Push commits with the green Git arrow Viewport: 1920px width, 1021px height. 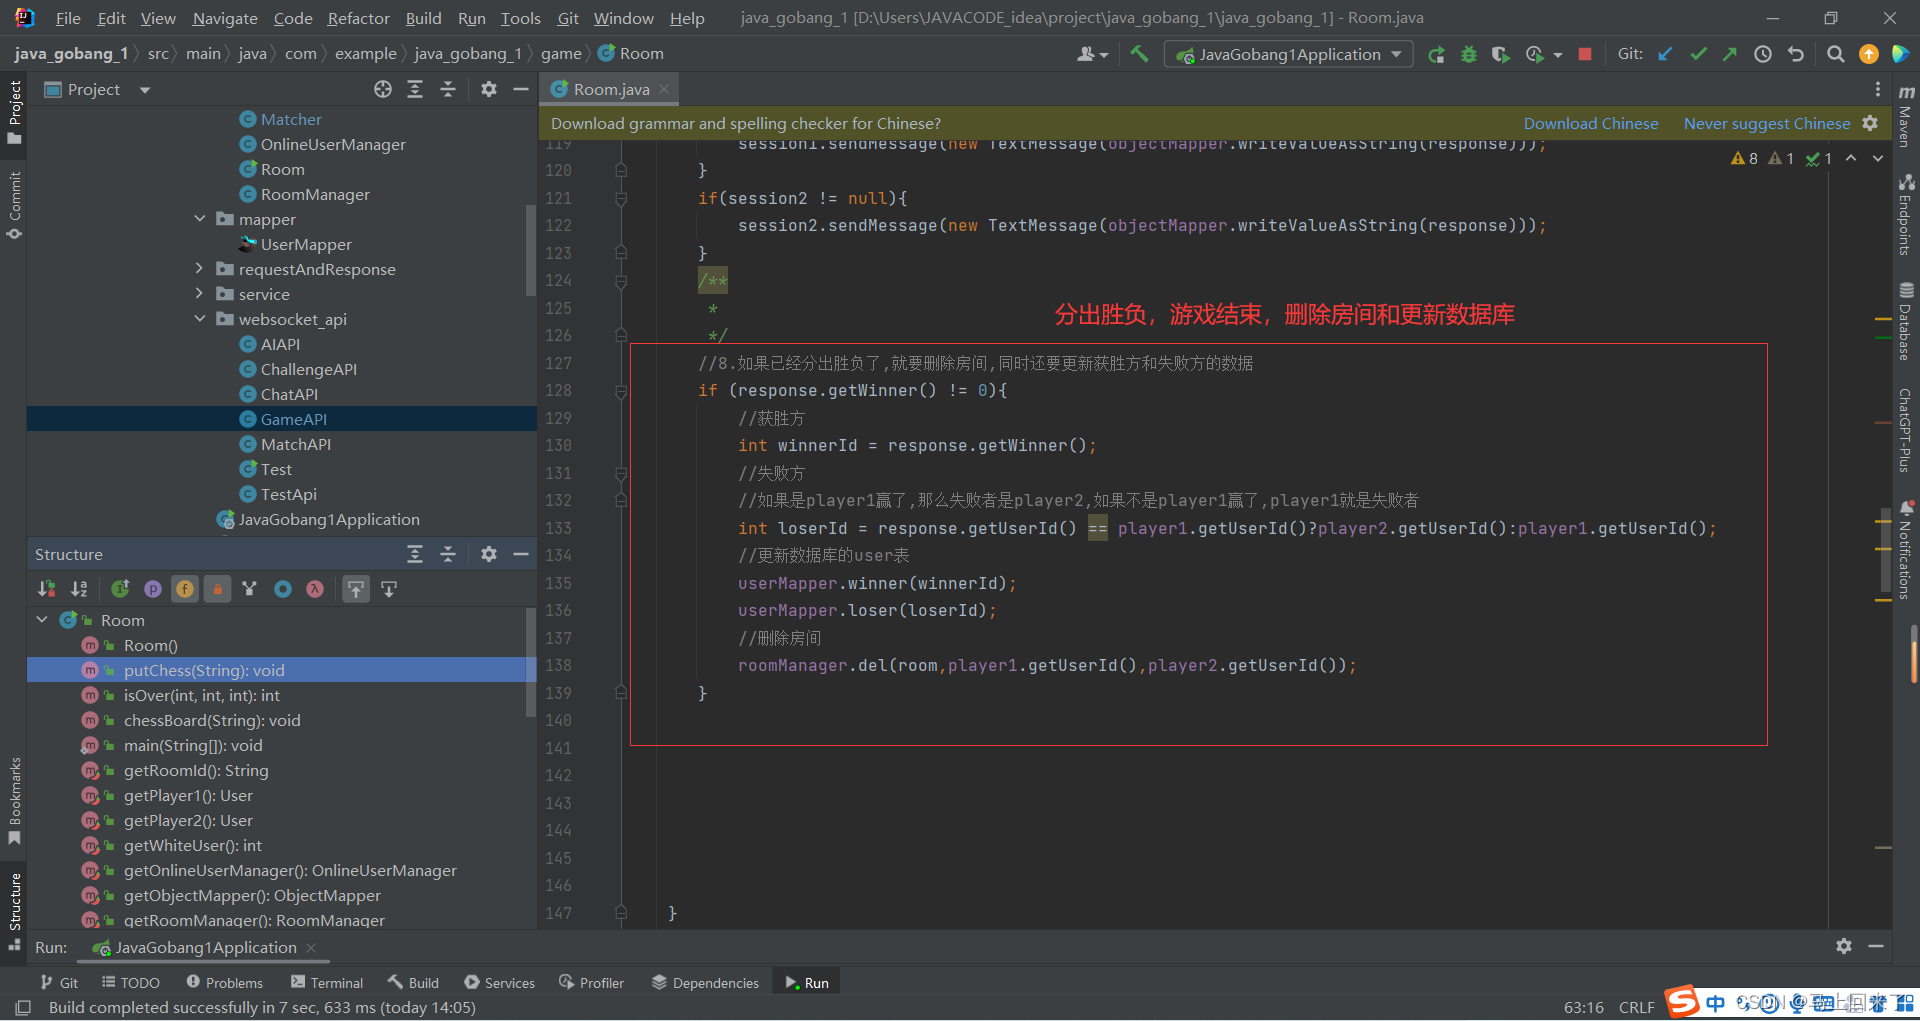tap(1730, 54)
